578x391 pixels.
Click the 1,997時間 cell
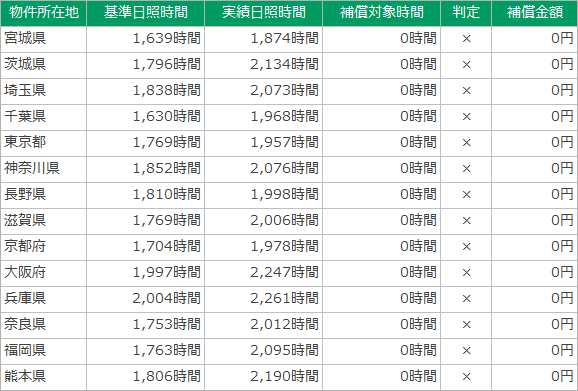click(146, 273)
